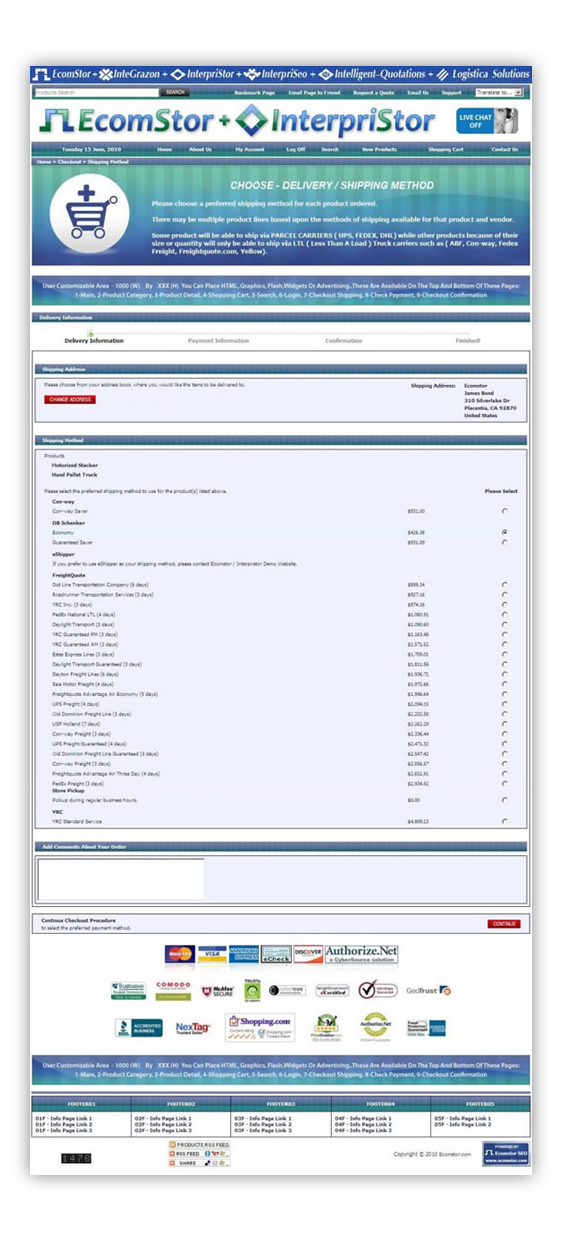Screen dimensions: 562x1241
Task: Choose Dot Line Transportation Company shipping
Action: pos(504,585)
